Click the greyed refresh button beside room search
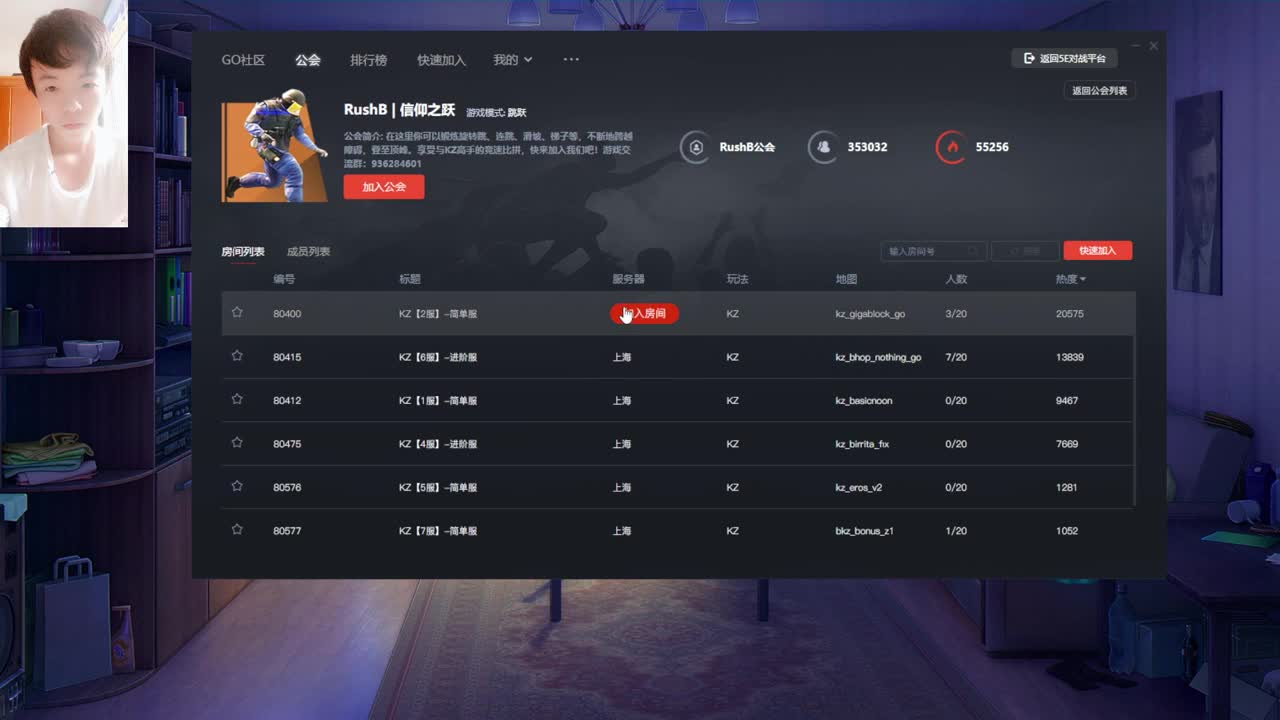The image size is (1280, 720). (x=1025, y=251)
